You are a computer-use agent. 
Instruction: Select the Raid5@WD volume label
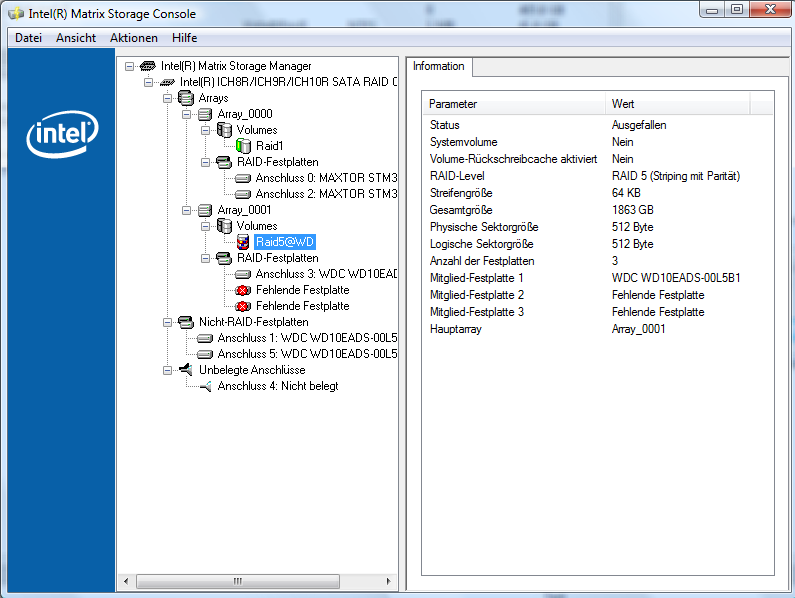point(284,242)
